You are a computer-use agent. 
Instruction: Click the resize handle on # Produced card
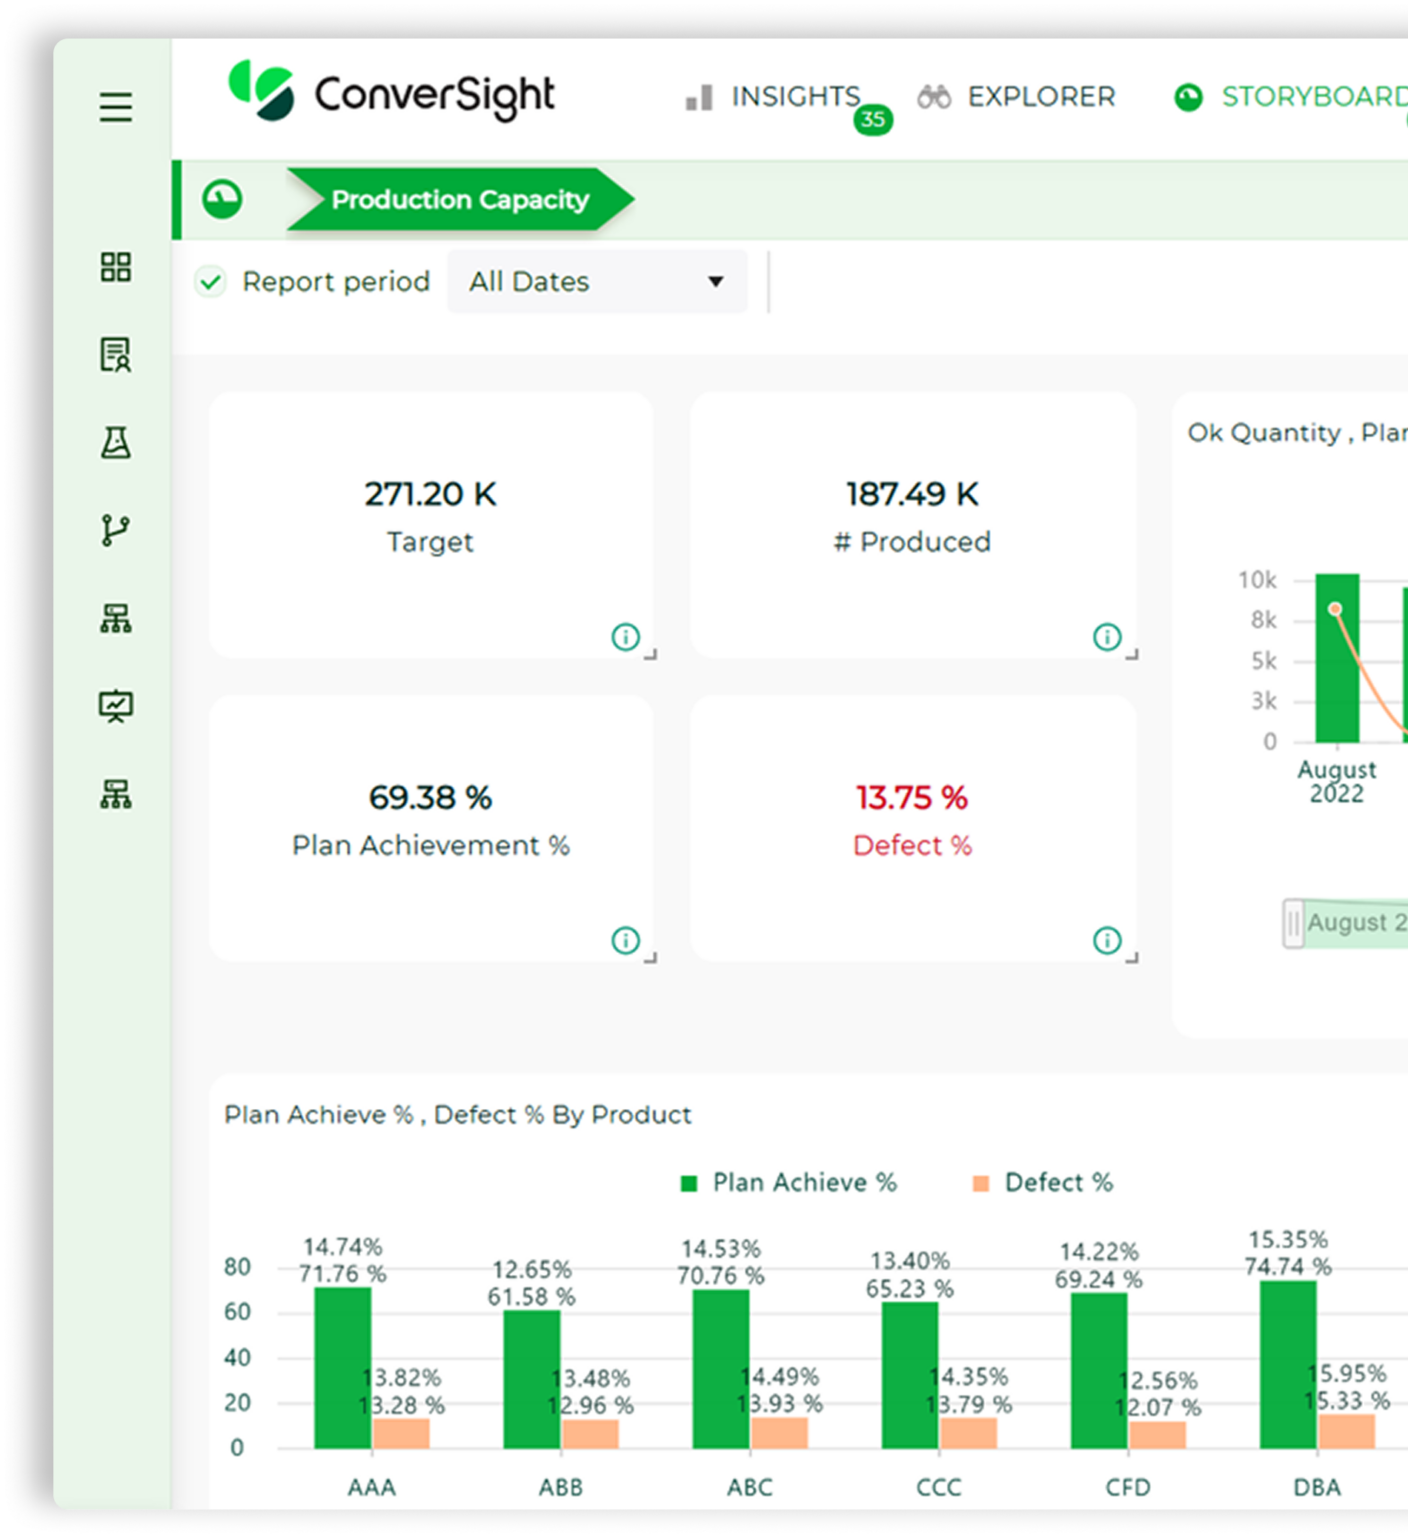click(1133, 655)
